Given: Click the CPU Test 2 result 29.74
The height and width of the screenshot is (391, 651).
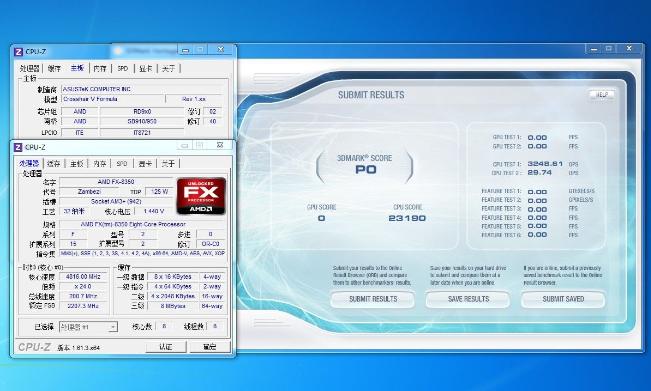Looking at the screenshot, I should coord(539,173).
